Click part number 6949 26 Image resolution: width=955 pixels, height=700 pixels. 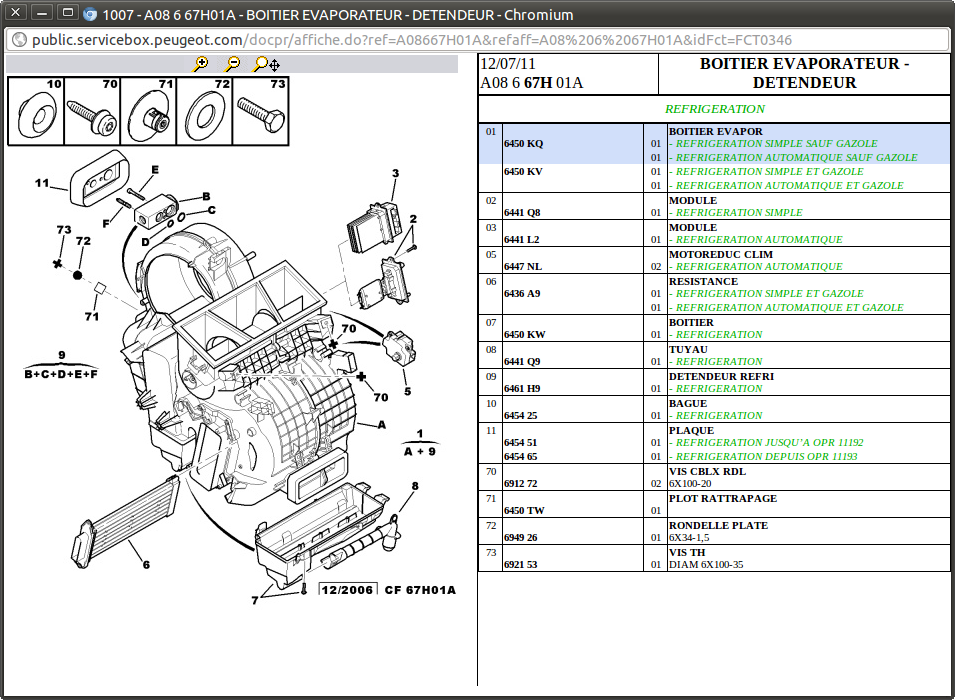coord(520,538)
